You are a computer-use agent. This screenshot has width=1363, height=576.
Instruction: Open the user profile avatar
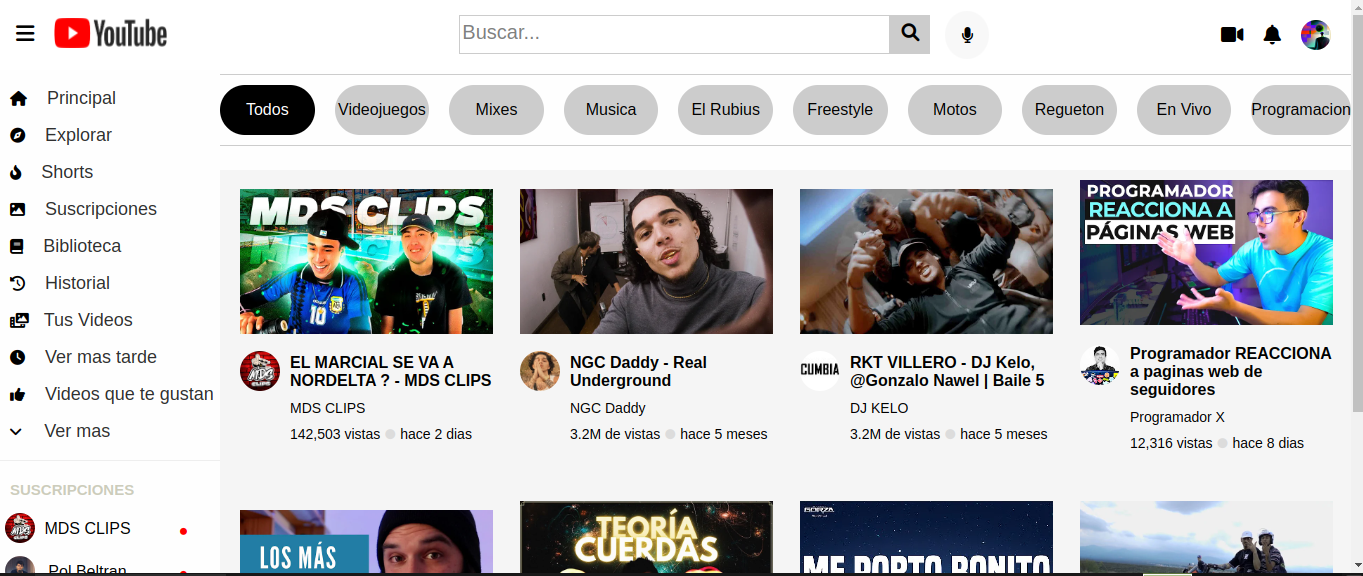tap(1315, 35)
